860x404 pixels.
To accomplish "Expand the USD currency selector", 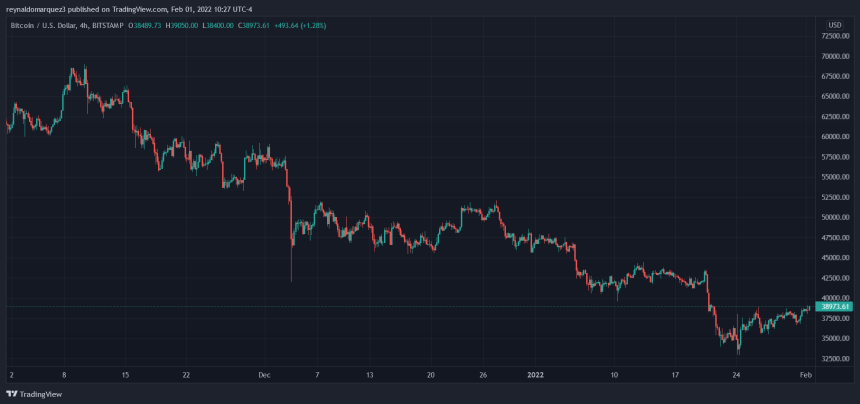I will click(834, 24).
